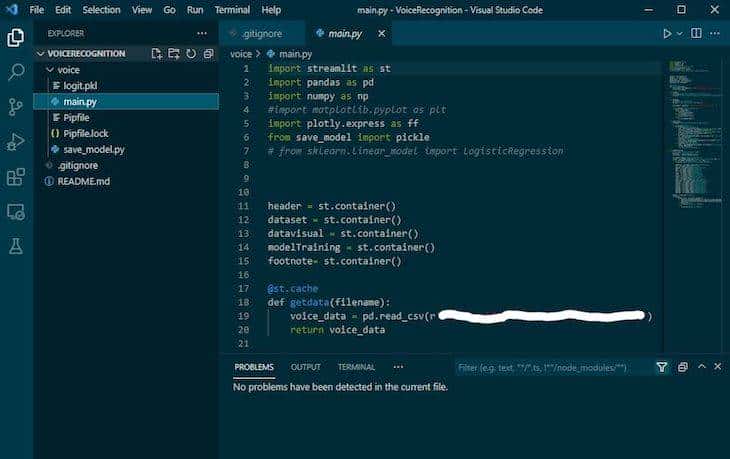Screen dimensions: 730x459
Task: Close the bottom panel
Action: (717, 367)
